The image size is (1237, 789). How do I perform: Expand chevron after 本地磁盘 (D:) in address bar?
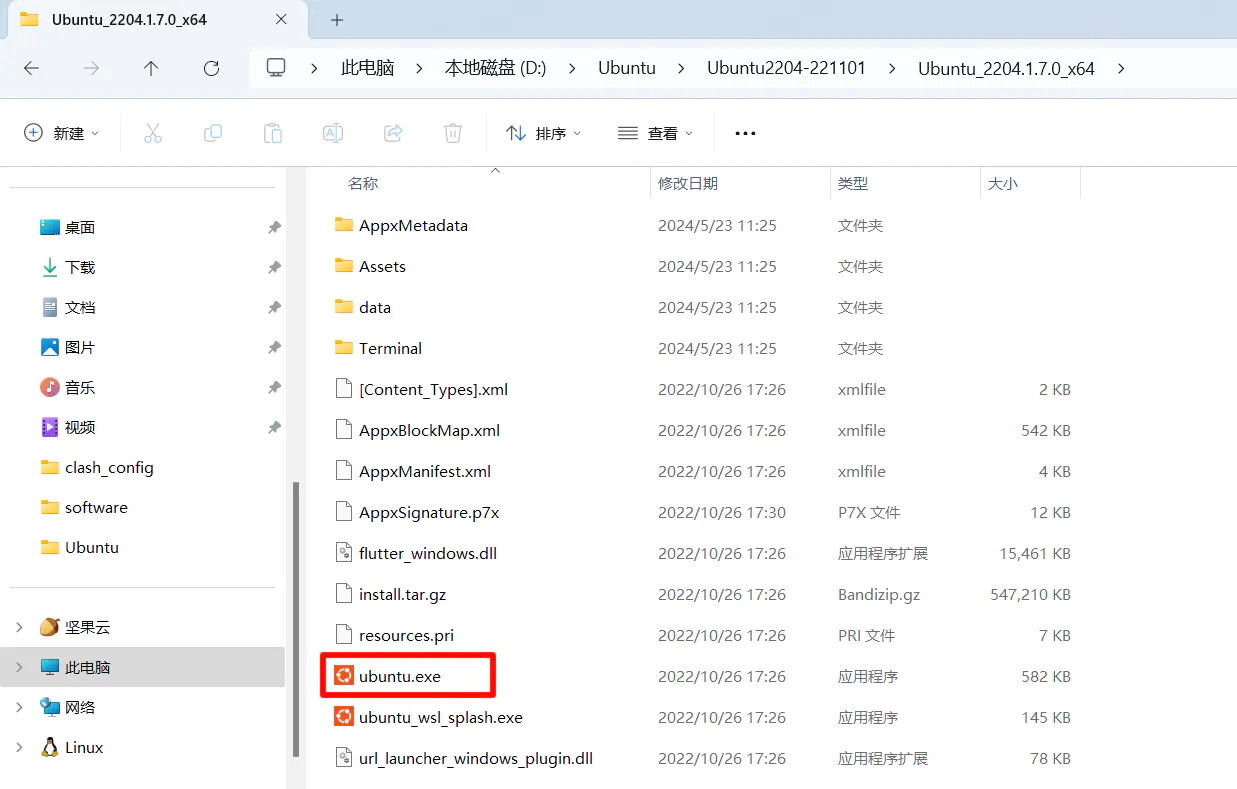572,68
